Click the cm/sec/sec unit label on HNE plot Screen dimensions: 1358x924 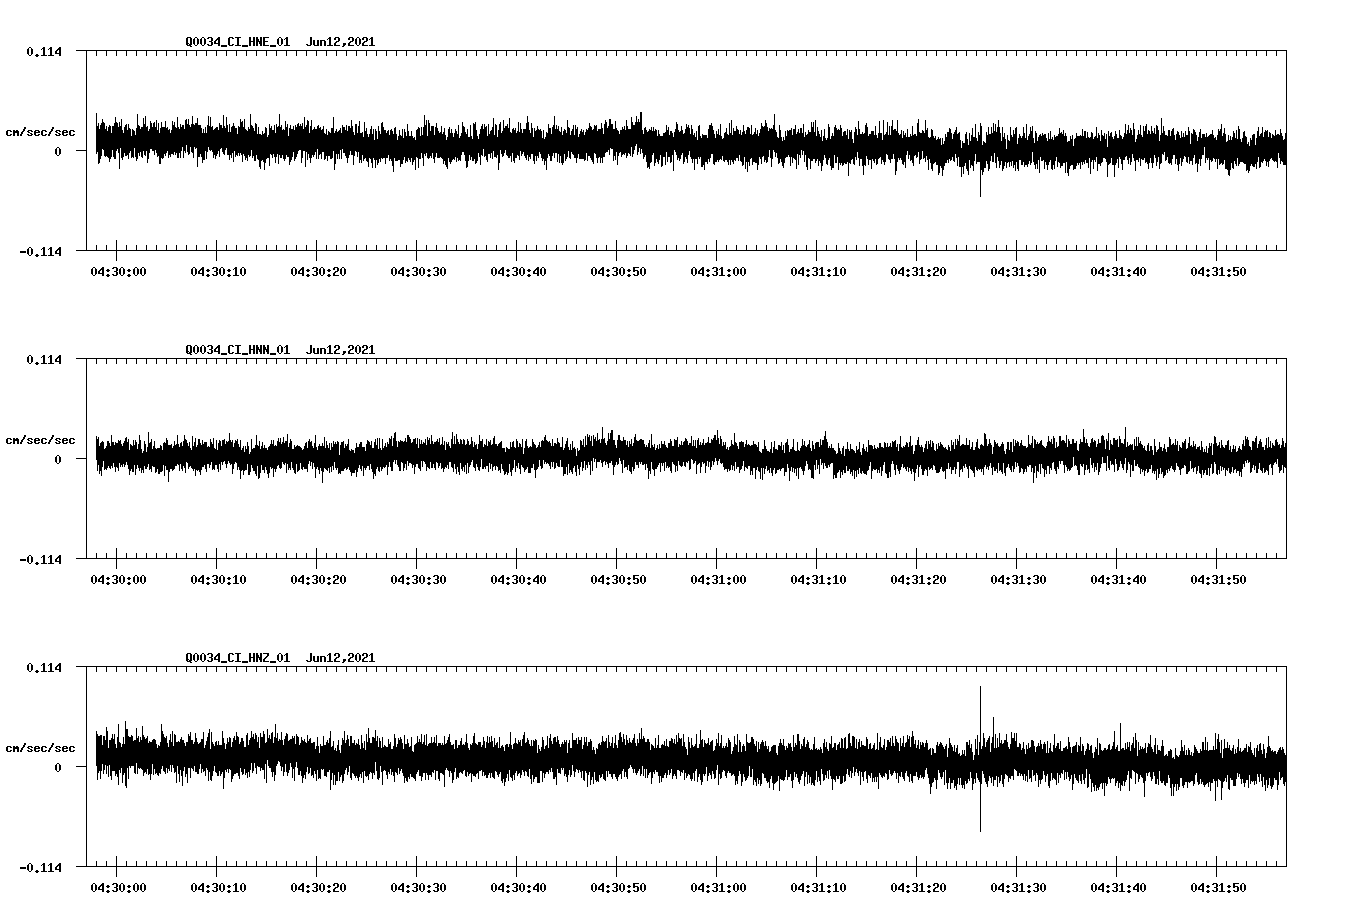tap(40, 132)
